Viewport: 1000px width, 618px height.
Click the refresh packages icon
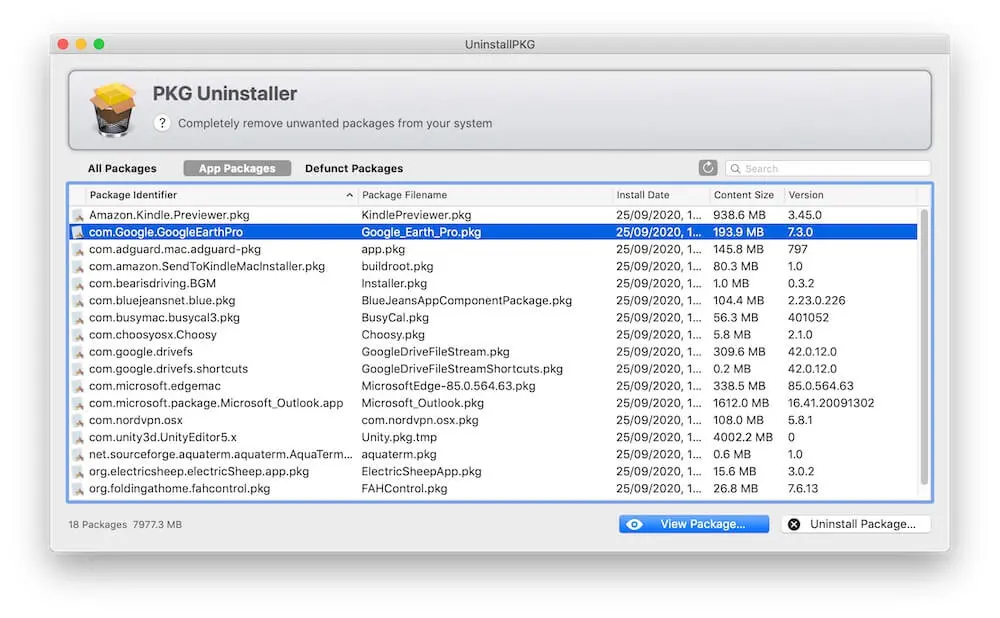click(x=707, y=168)
